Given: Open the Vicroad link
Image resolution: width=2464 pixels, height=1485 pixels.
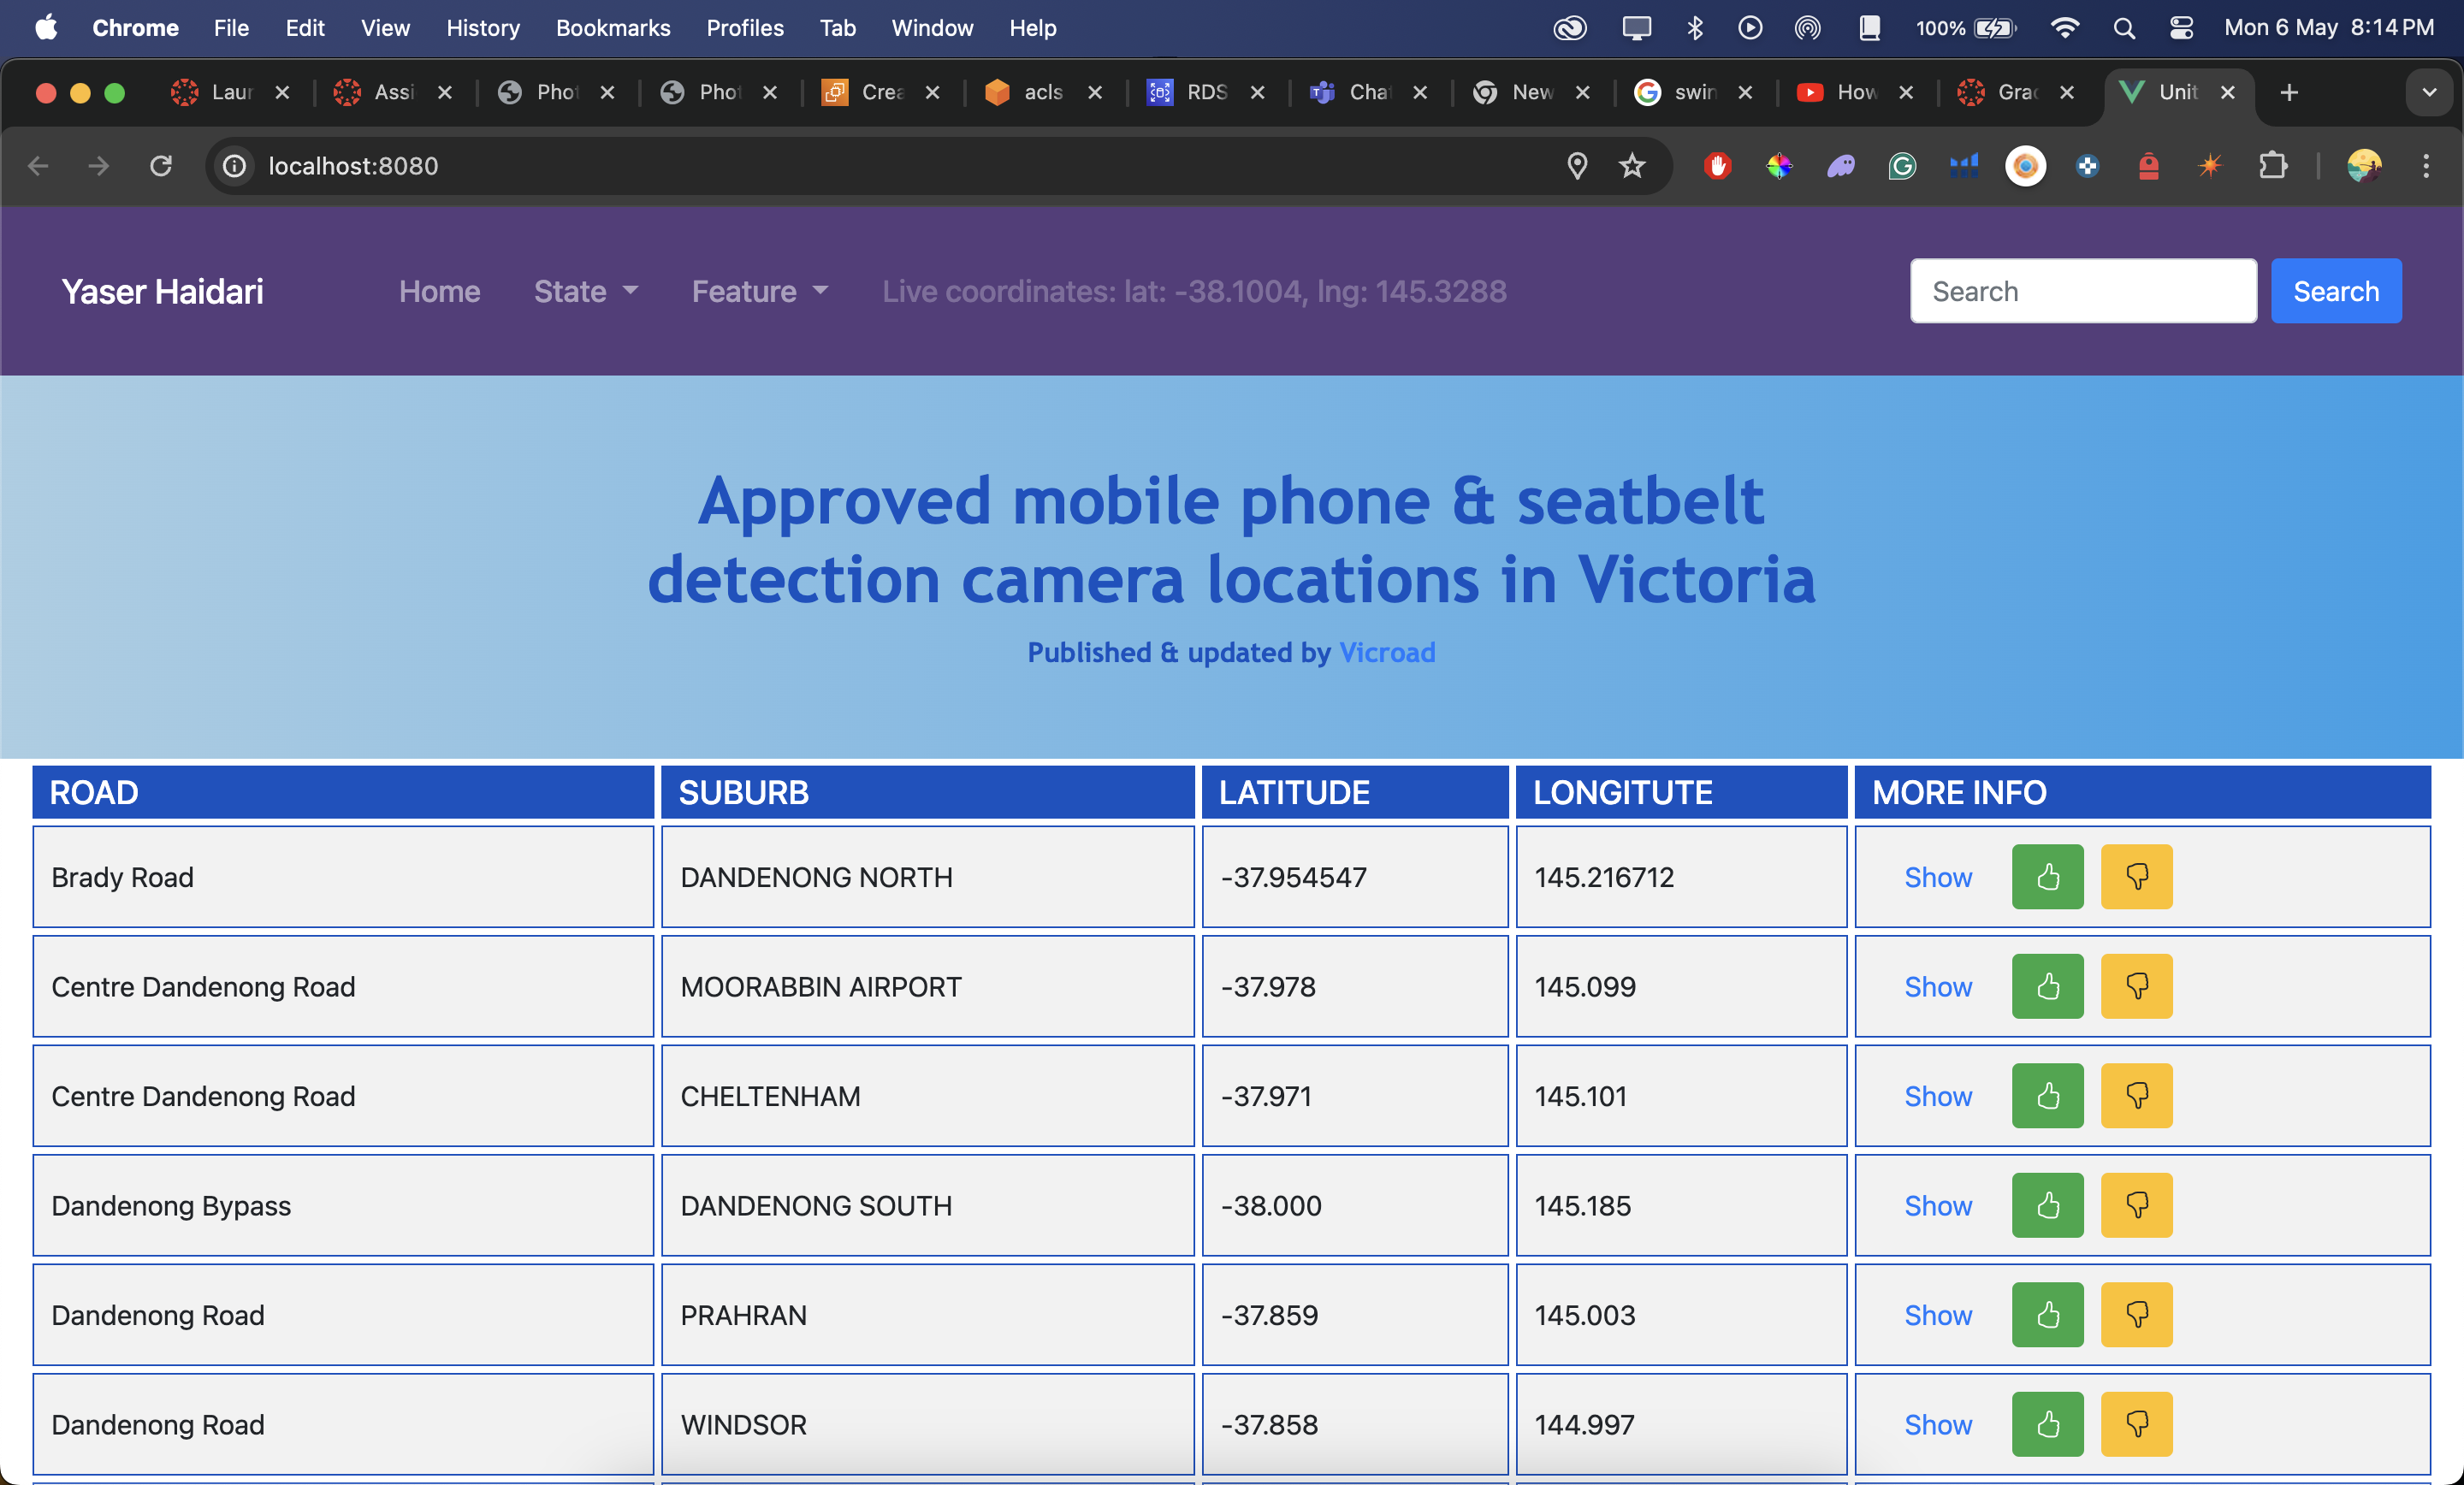Looking at the screenshot, I should pyautogui.click(x=1387, y=652).
